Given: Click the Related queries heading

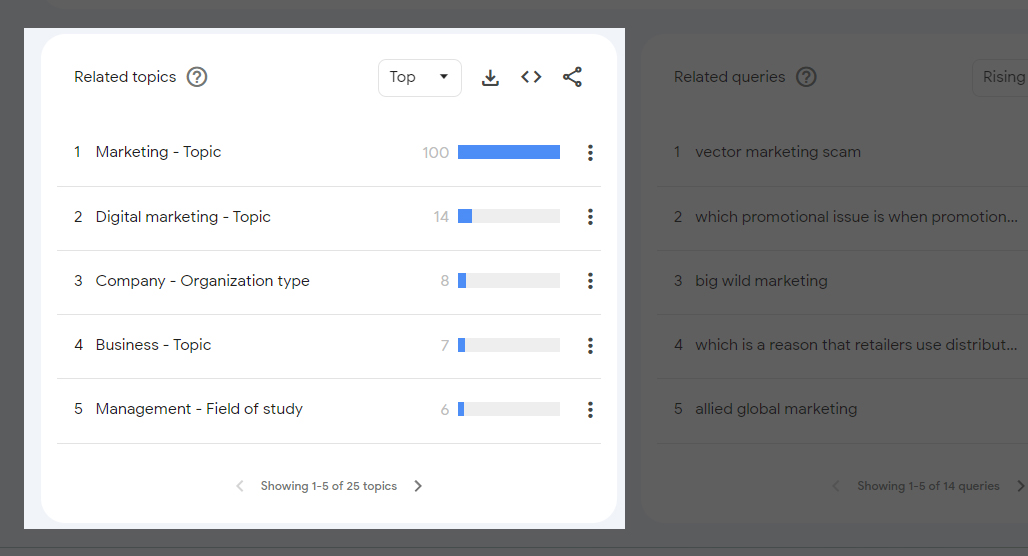Looking at the screenshot, I should [729, 77].
